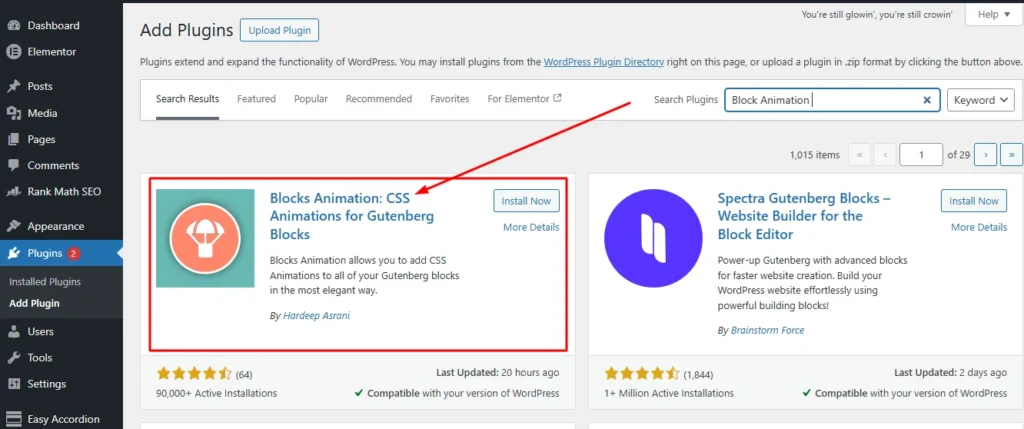Click the Tools wrench icon
The image size is (1024, 429).
[13, 358]
